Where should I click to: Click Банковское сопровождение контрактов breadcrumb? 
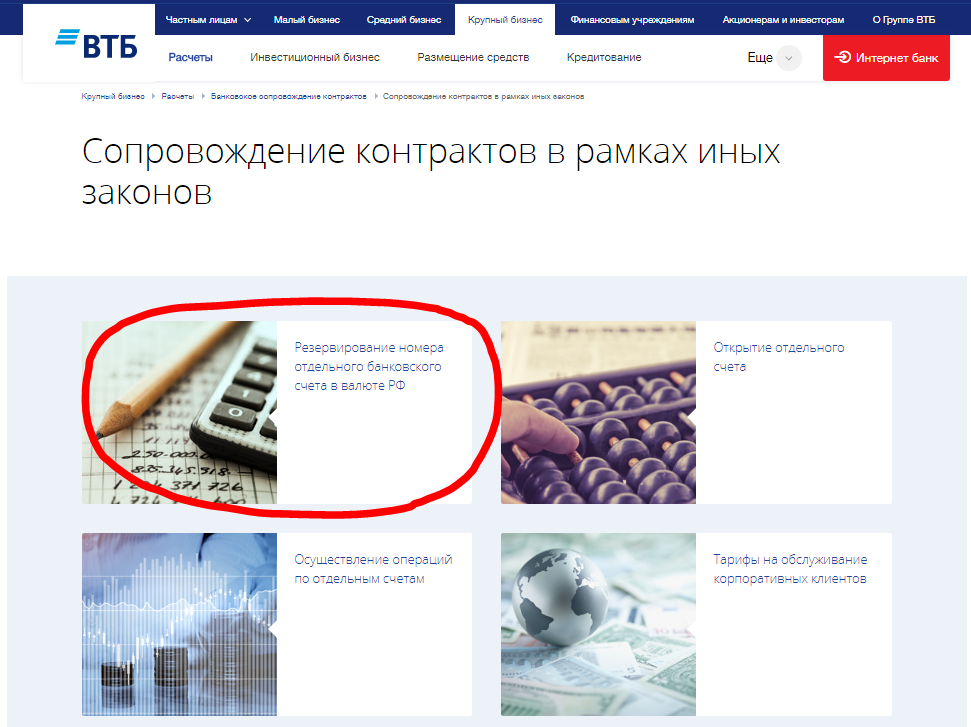click(x=288, y=96)
